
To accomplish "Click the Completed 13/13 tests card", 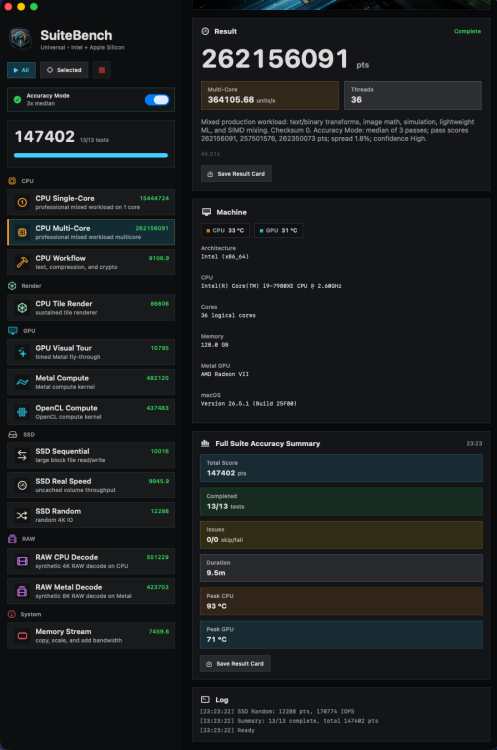I will coord(341,501).
